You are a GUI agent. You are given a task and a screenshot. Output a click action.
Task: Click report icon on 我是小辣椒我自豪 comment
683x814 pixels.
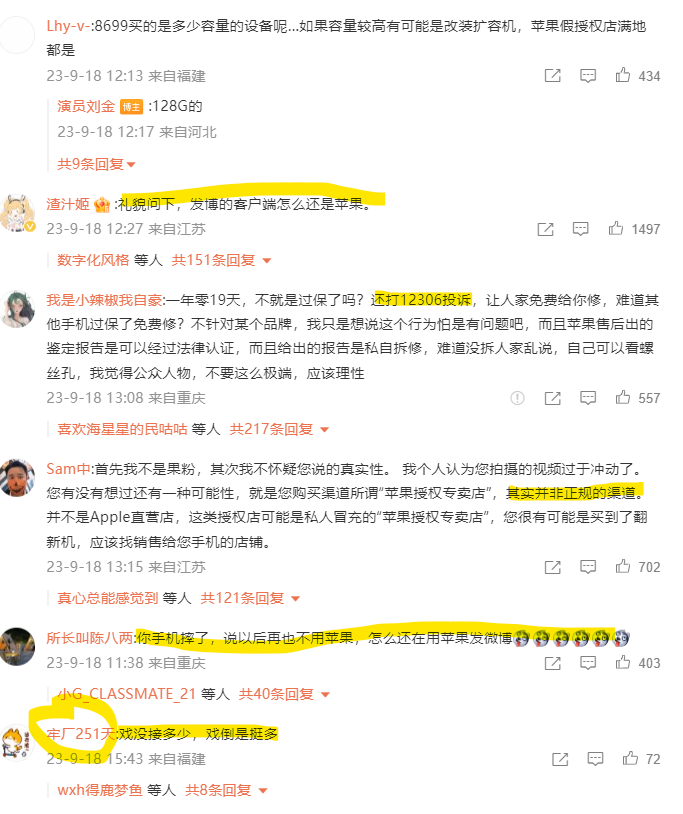pyautogui.click(x=517, y=398)
